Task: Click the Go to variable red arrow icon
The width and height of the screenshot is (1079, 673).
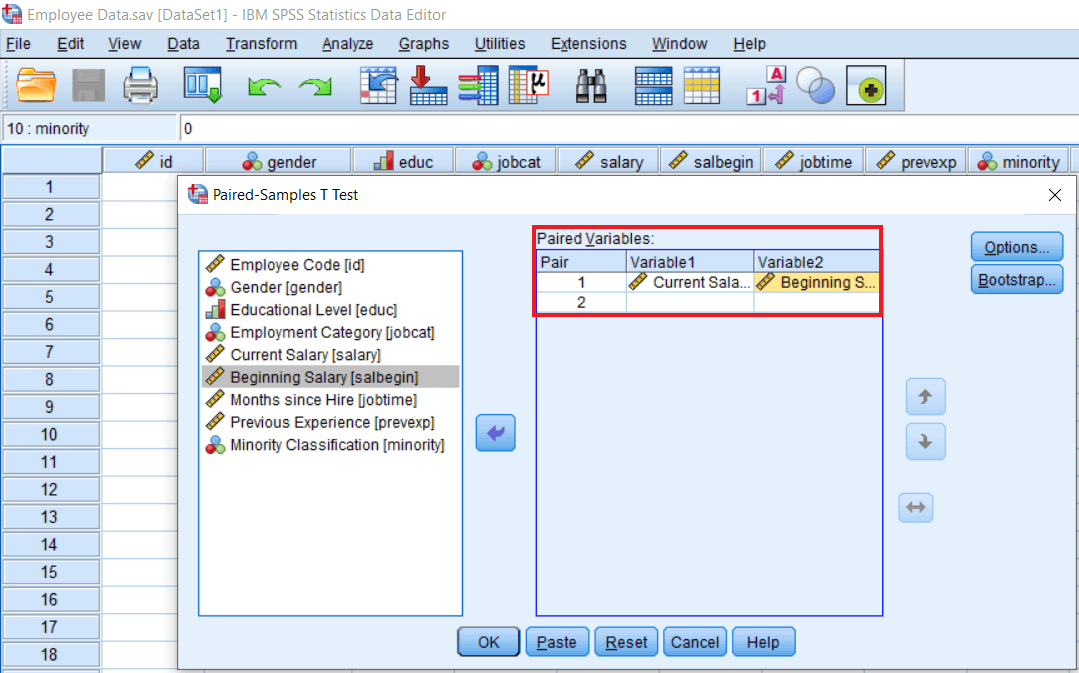Action: pos(428,86)
